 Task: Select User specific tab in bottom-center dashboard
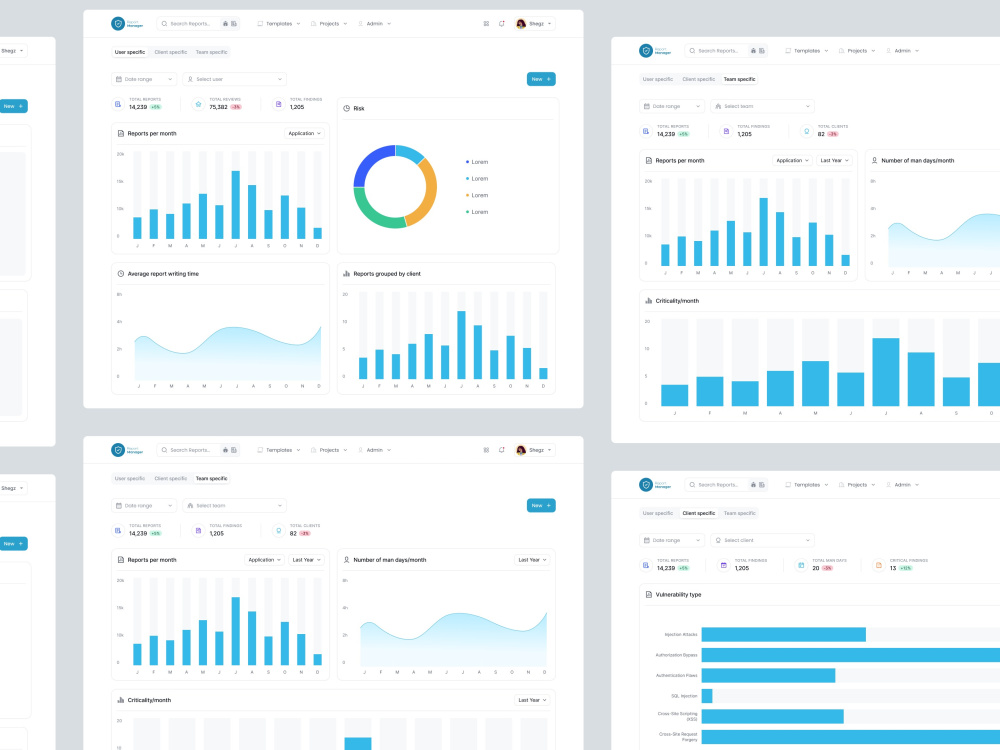click(130, 478)
